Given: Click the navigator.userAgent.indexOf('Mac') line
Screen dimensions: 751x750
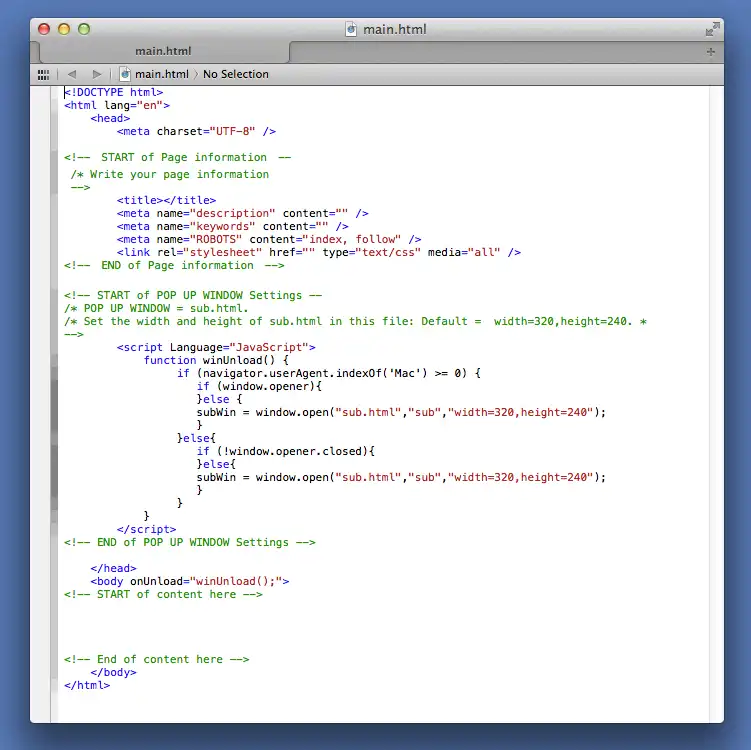Looking at the screenshot, I should 329,373.
